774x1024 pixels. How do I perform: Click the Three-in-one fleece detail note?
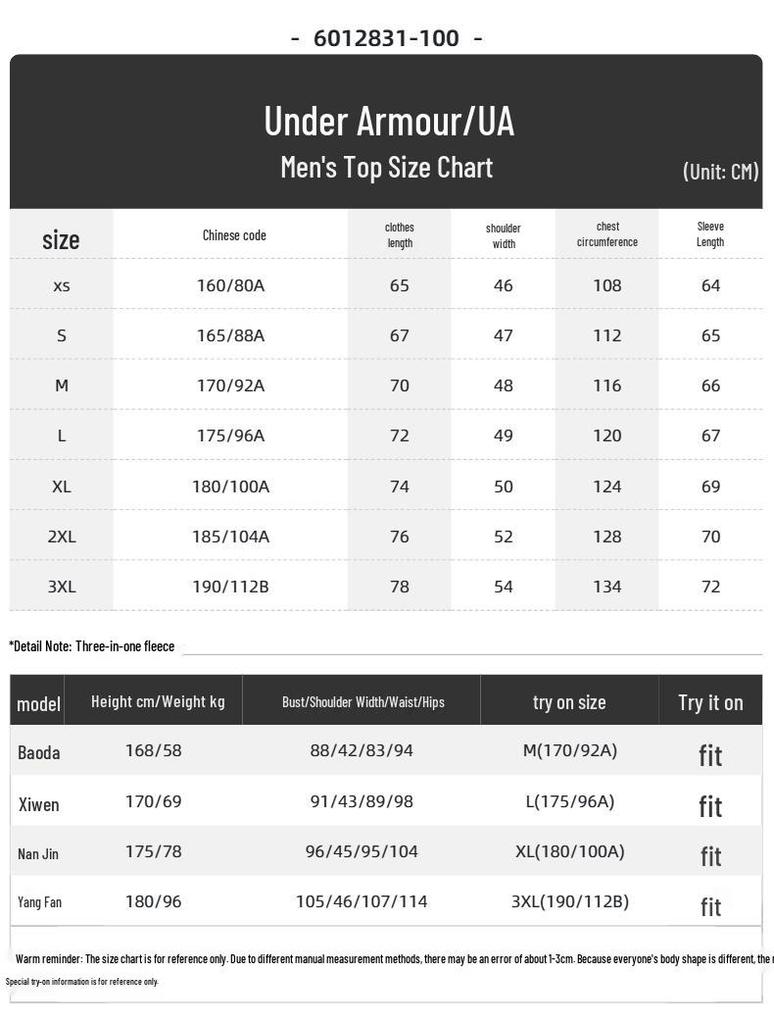(91, 647)
